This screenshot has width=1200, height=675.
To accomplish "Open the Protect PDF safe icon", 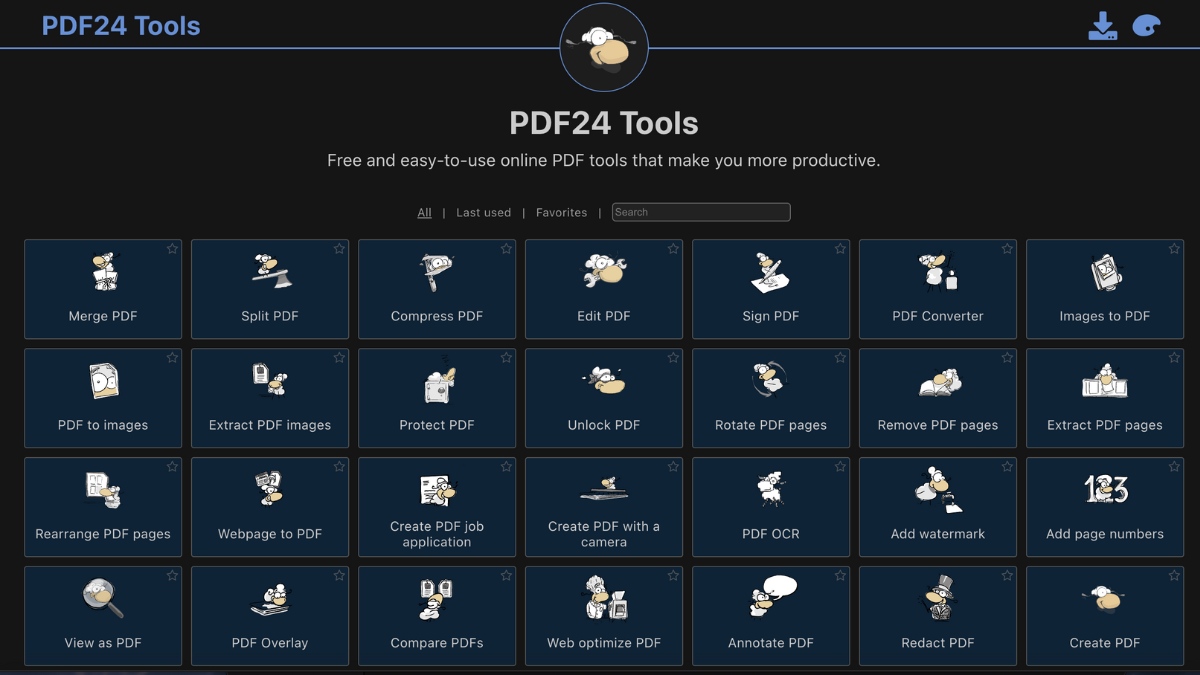I will pos(437,383).
